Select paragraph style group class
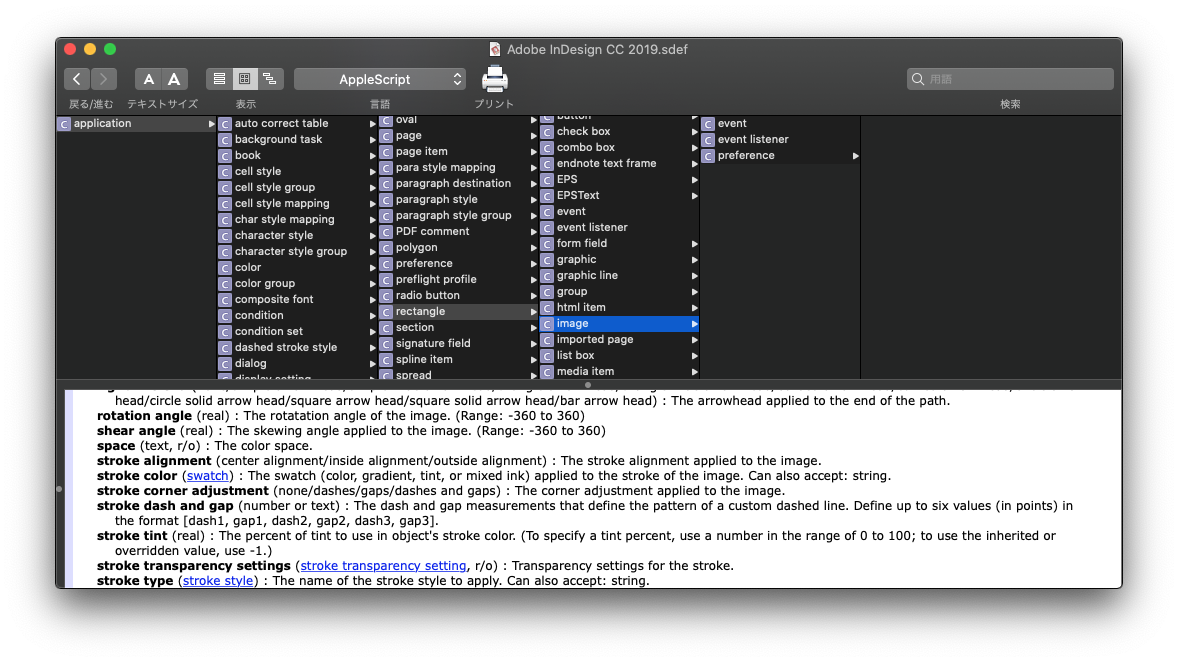 454,215
